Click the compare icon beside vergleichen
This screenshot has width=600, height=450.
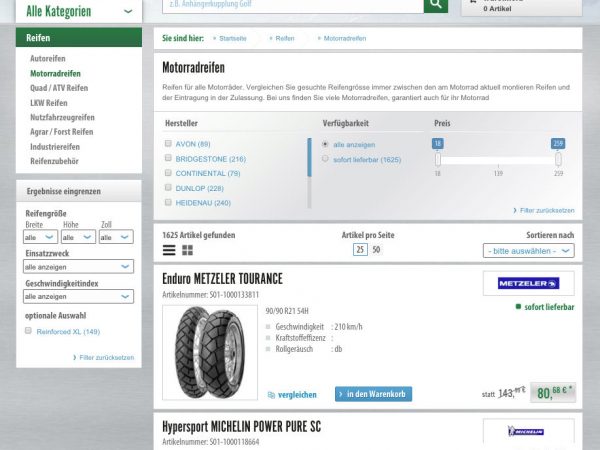coord(271,395)
